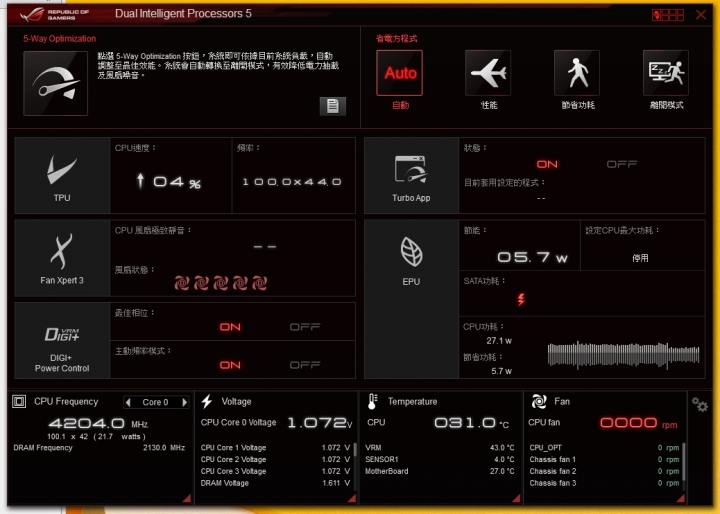Launch the 5-Way Optimization speedometer button
This screenshot has height=514, width=720.
[x=56, y=83]
